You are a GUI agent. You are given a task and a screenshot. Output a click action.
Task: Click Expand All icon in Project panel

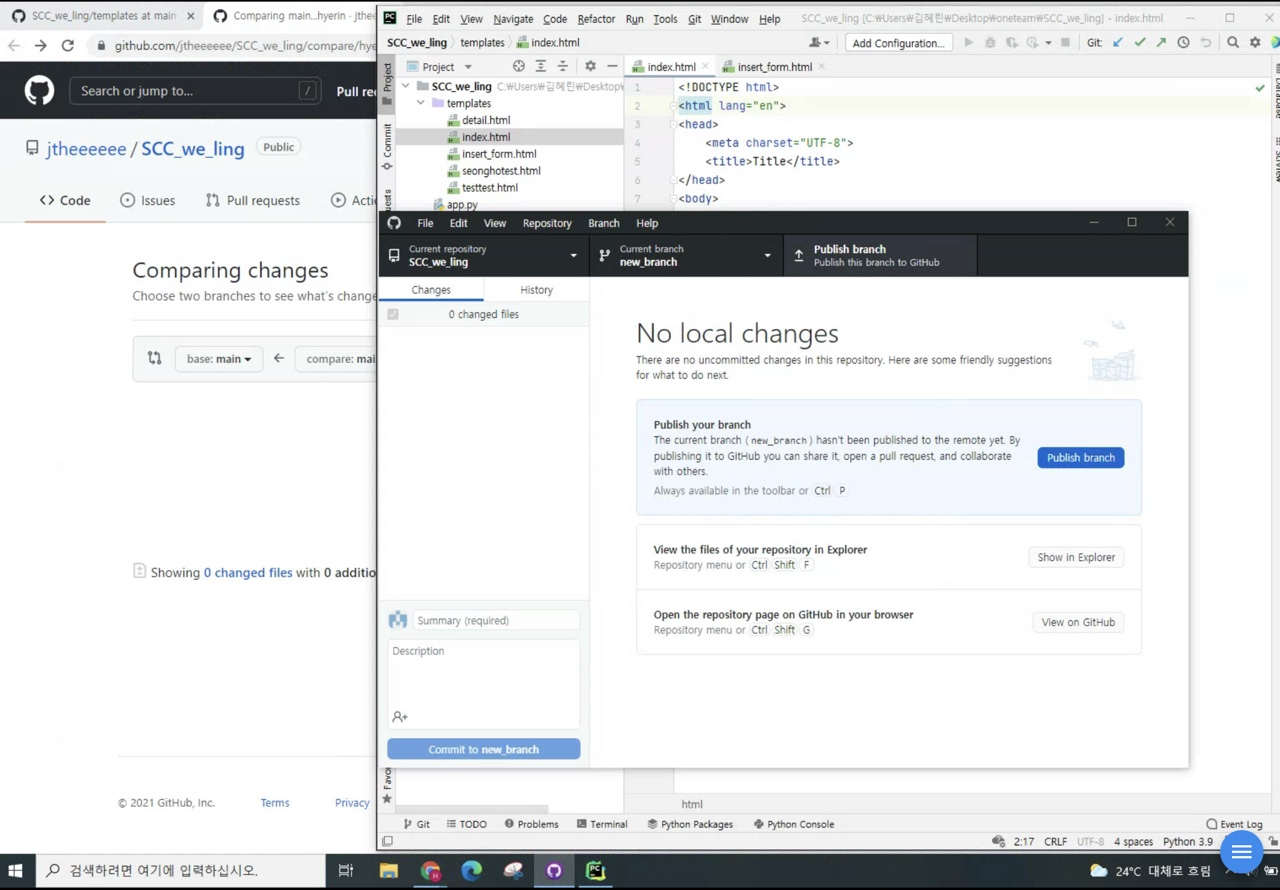[540, 66]
